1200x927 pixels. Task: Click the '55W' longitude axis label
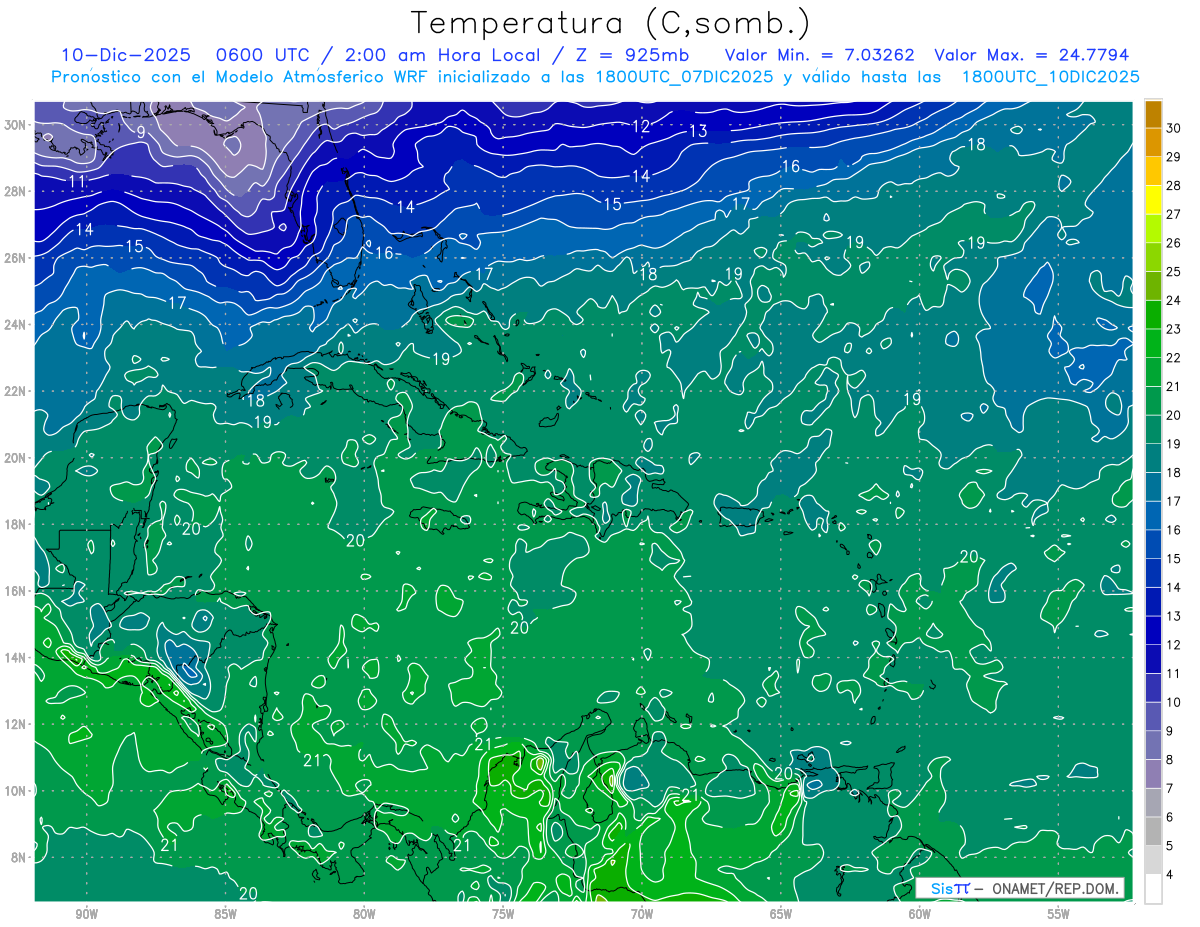[1059, 913]
